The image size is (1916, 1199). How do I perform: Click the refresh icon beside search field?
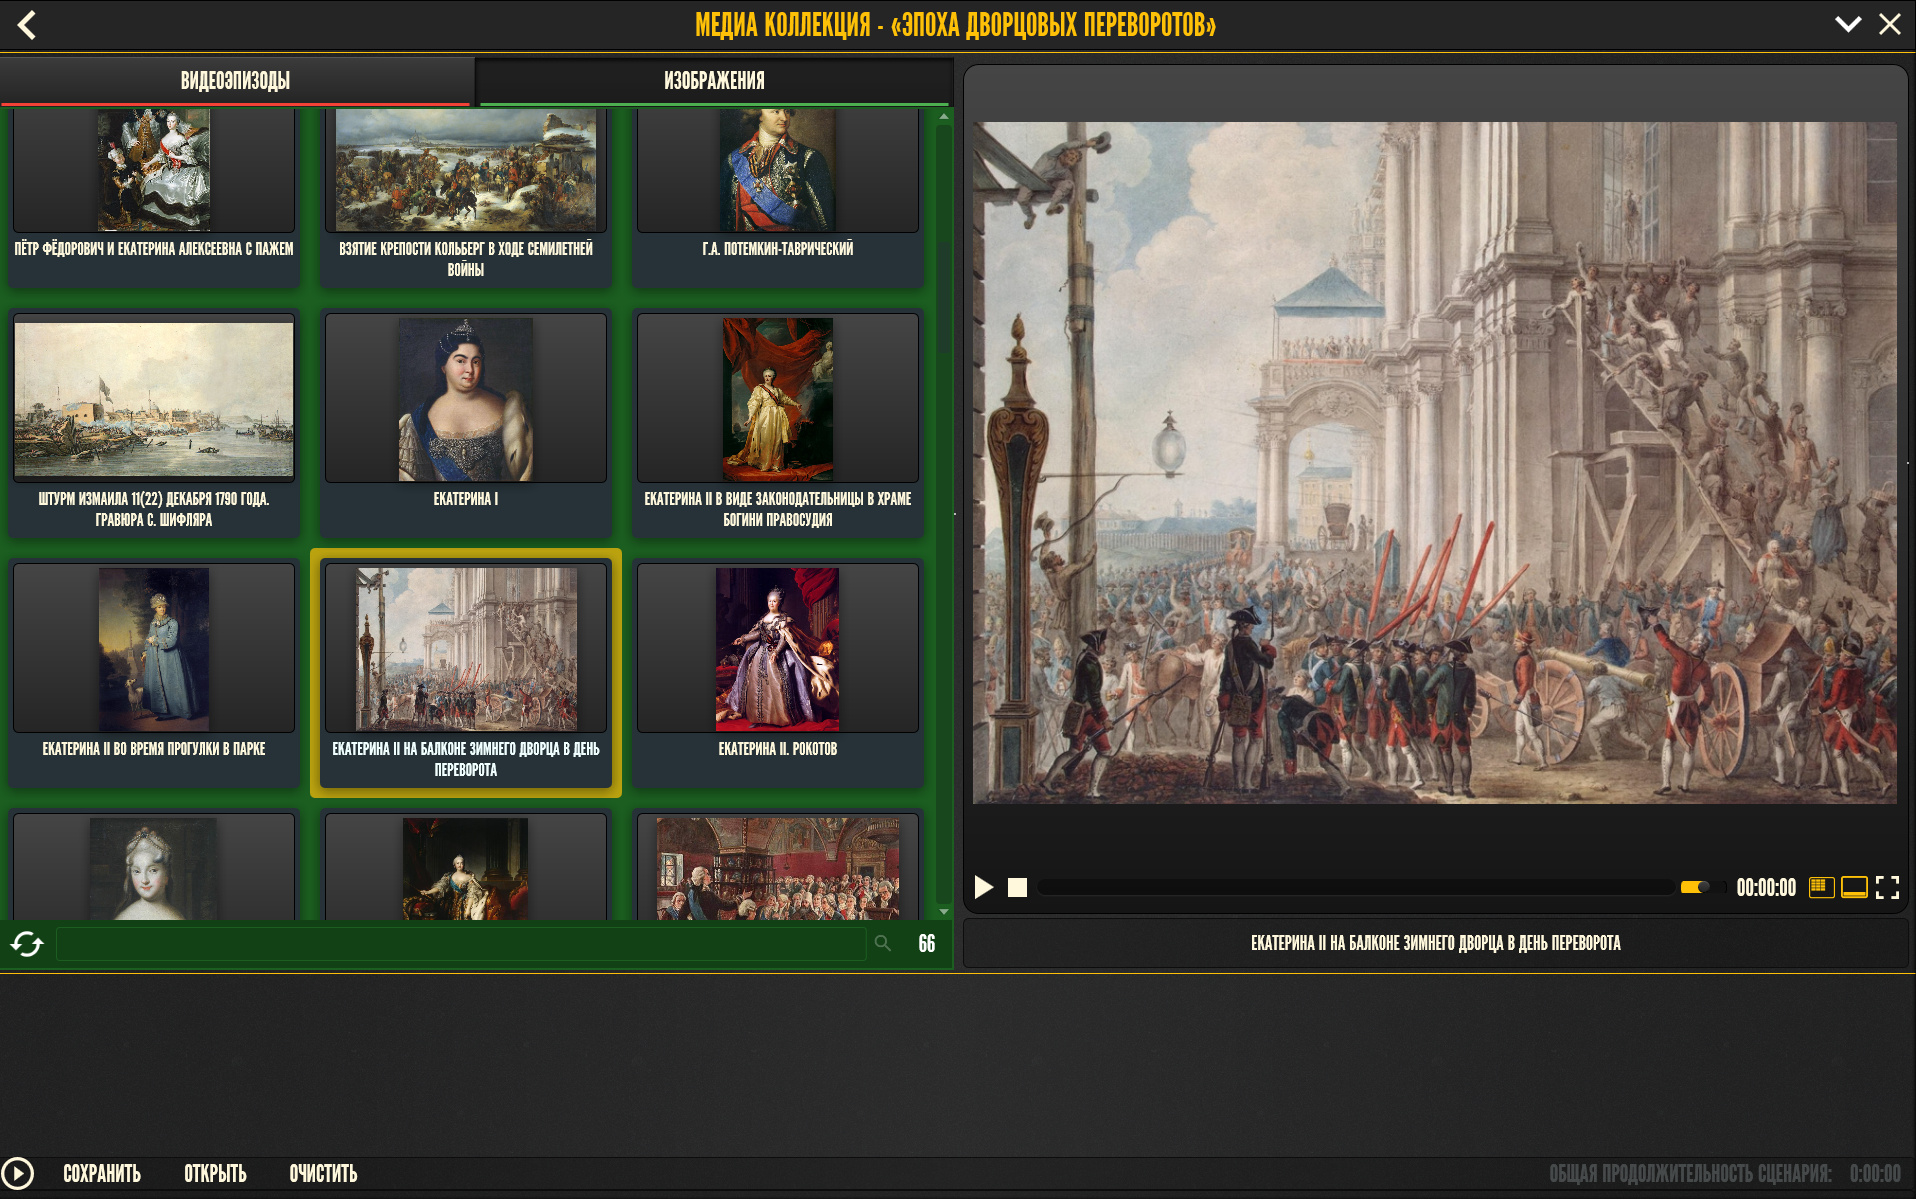click(x=27, y=944)
